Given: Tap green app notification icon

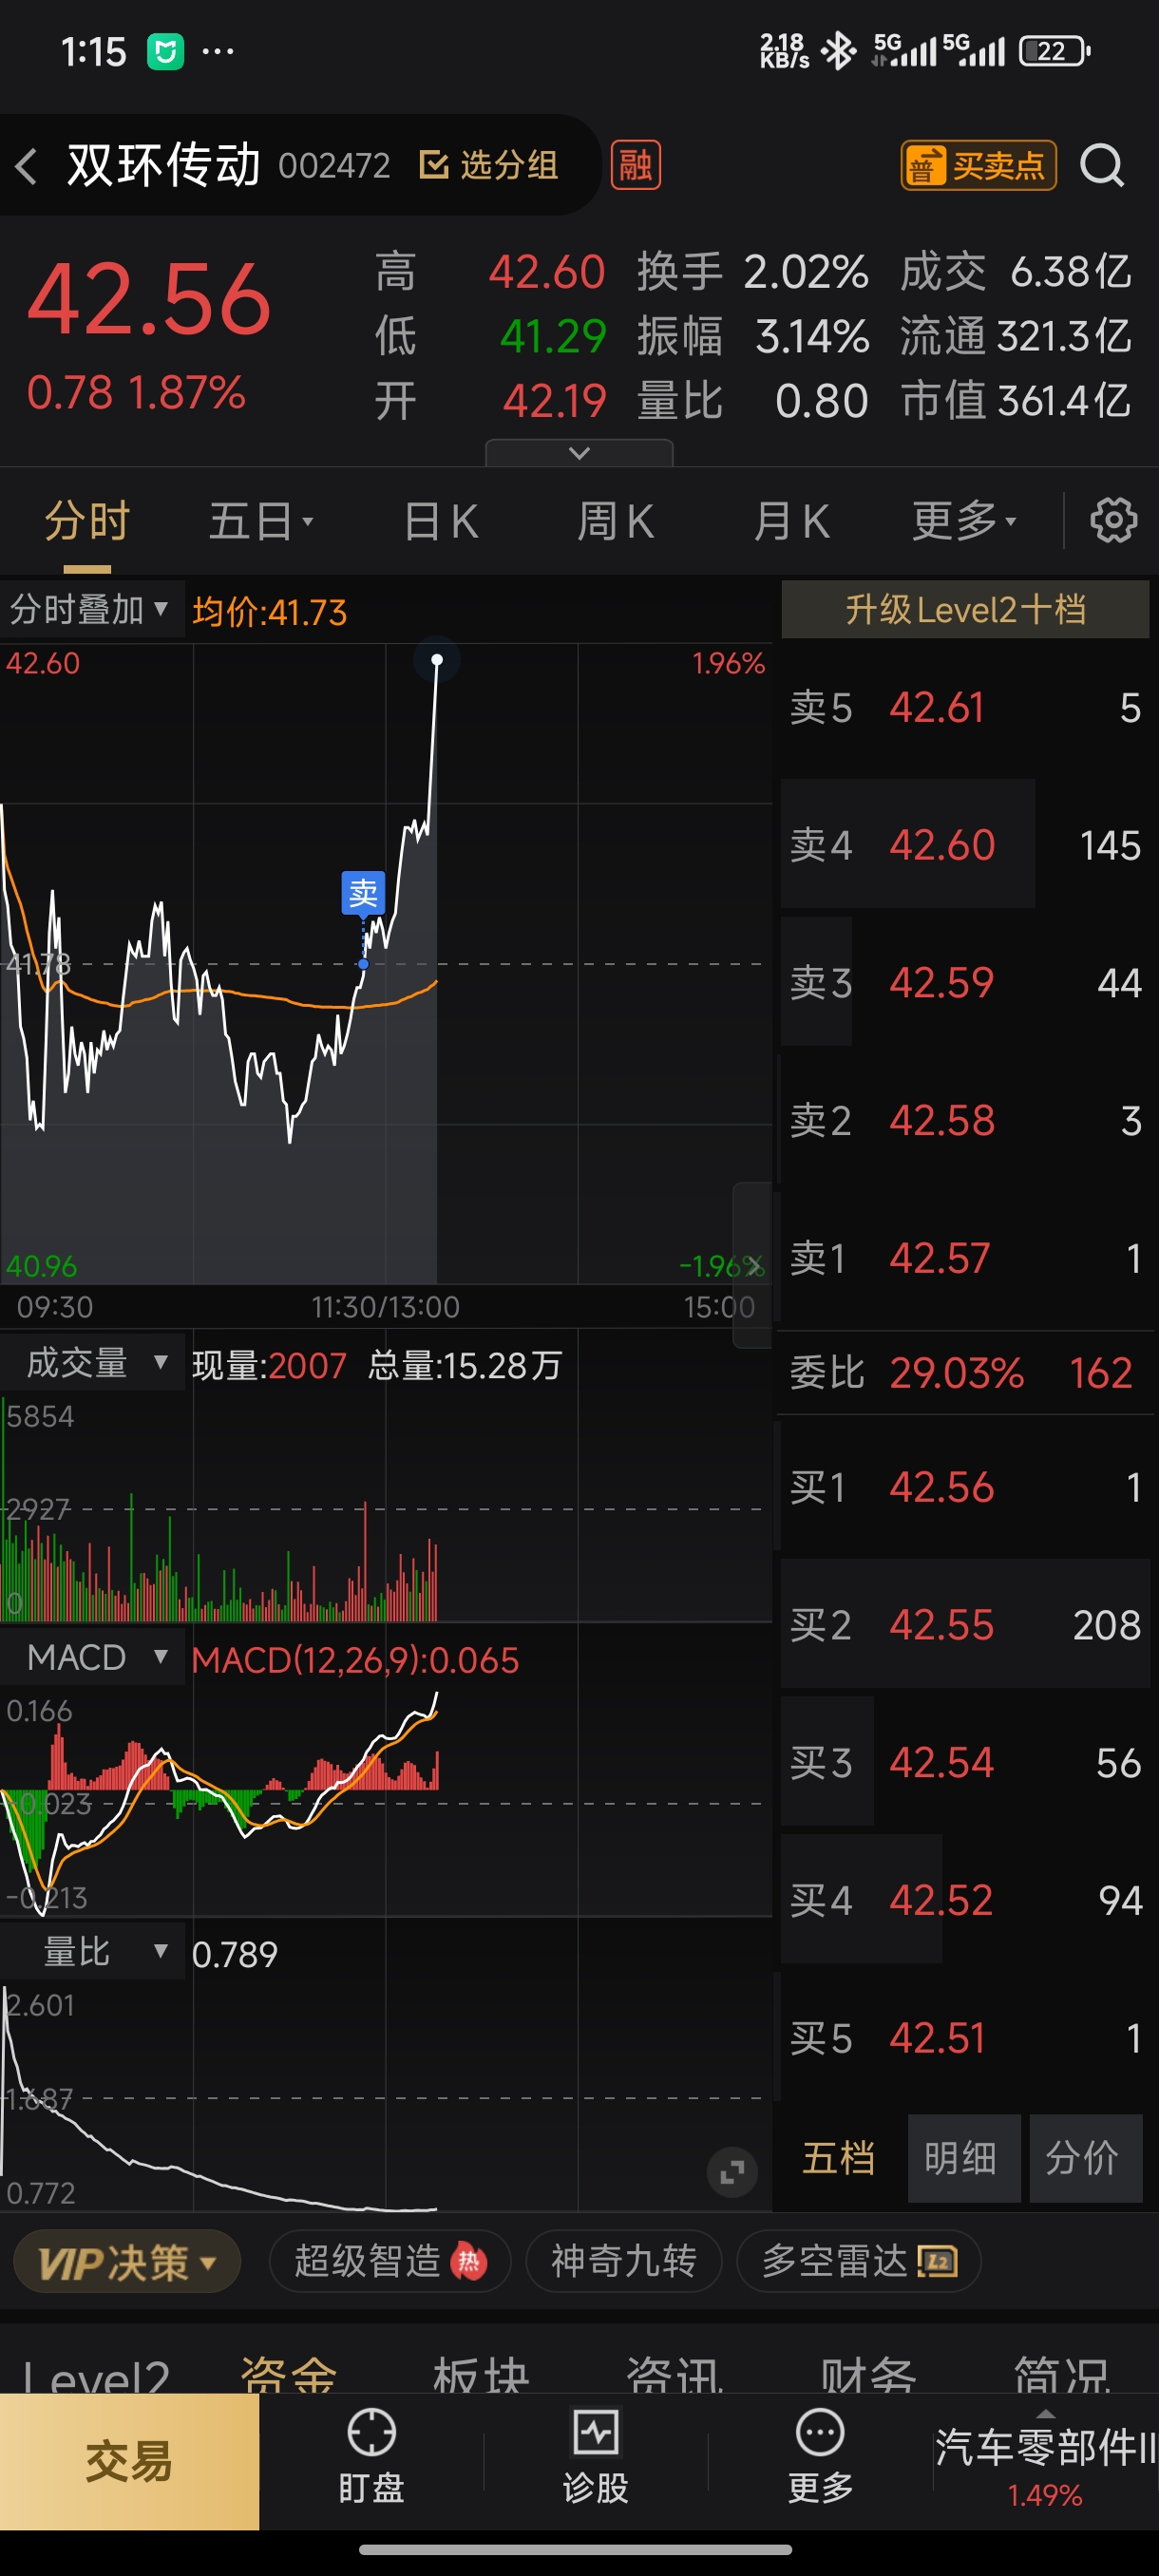Looking at the screenshot, I should (x=165, y=51).
